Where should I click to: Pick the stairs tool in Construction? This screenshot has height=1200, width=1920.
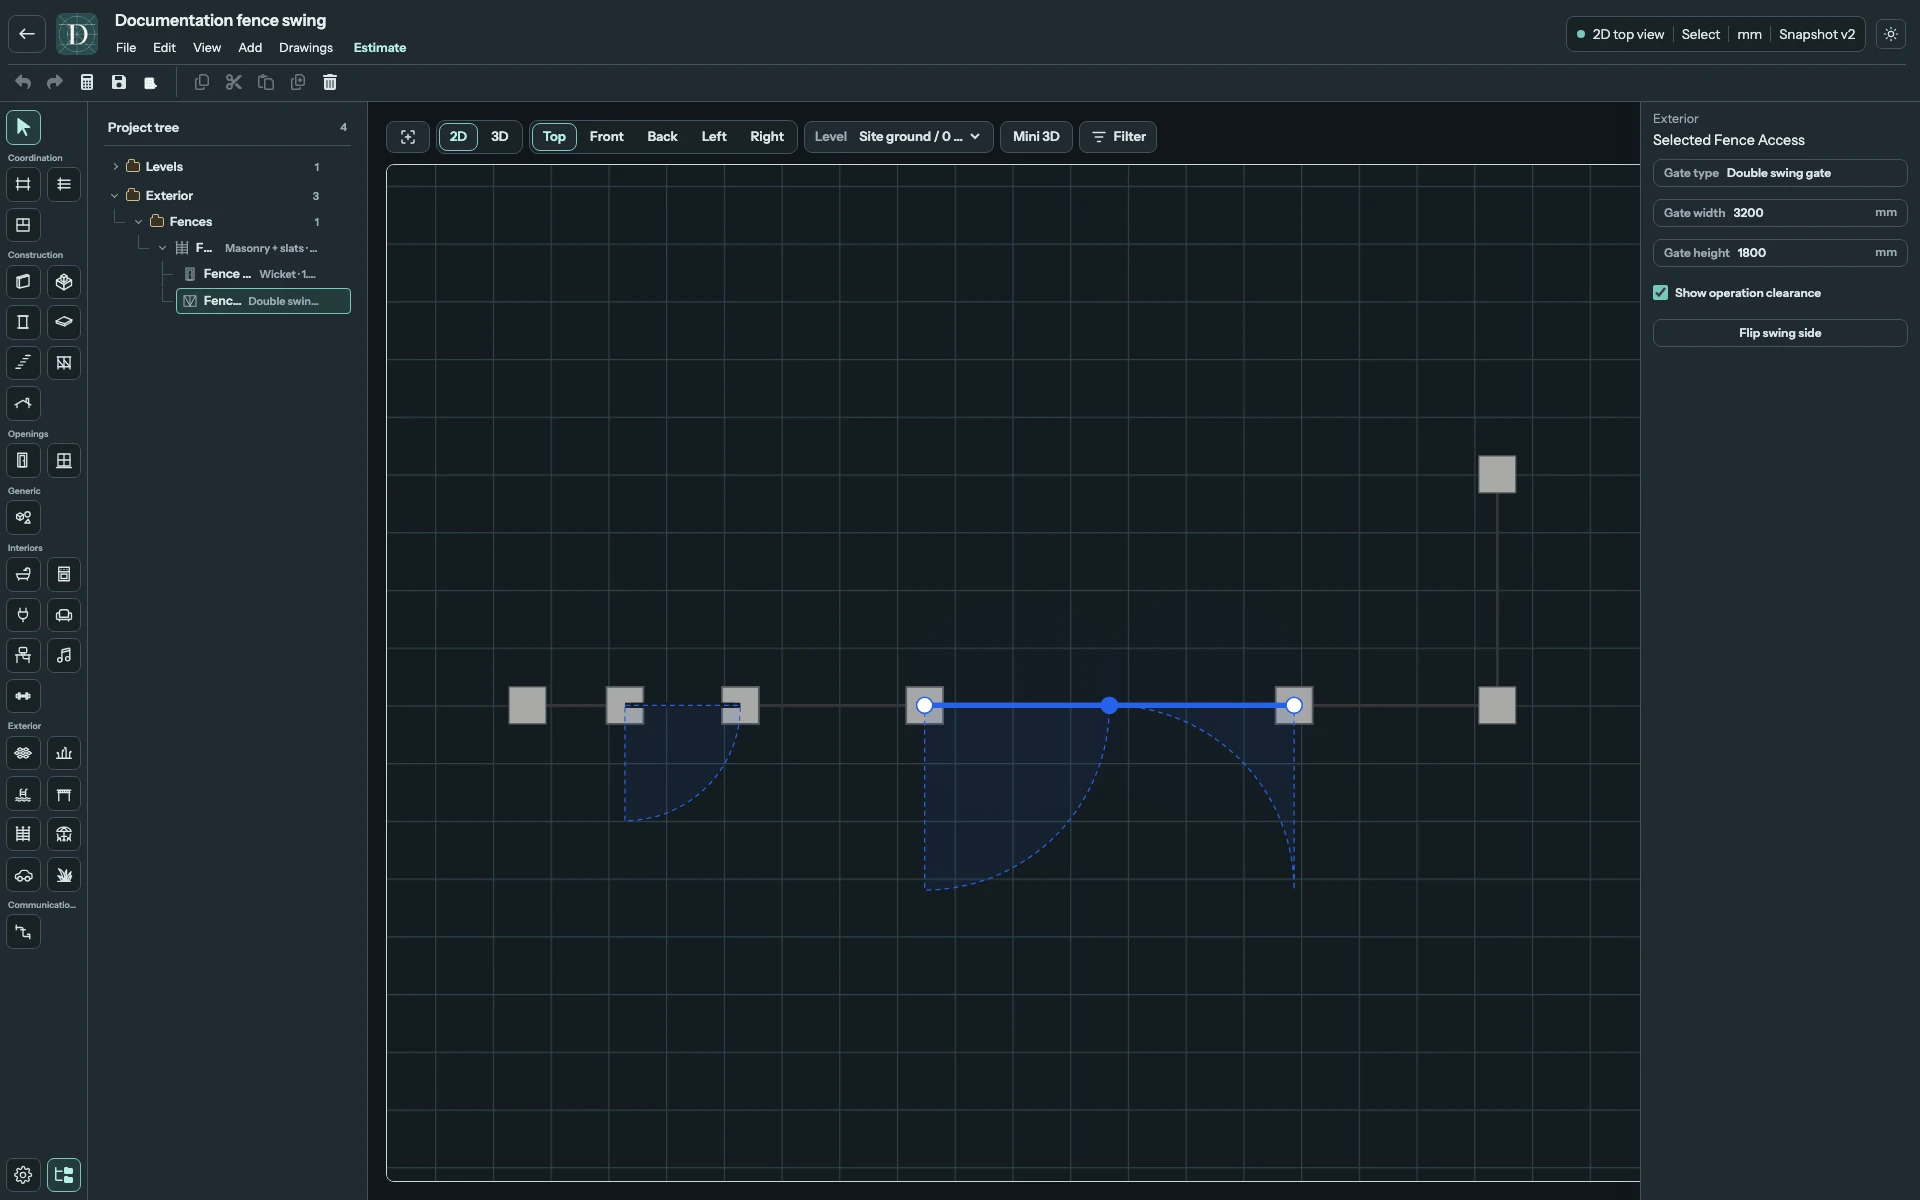(x=23, y=363)
